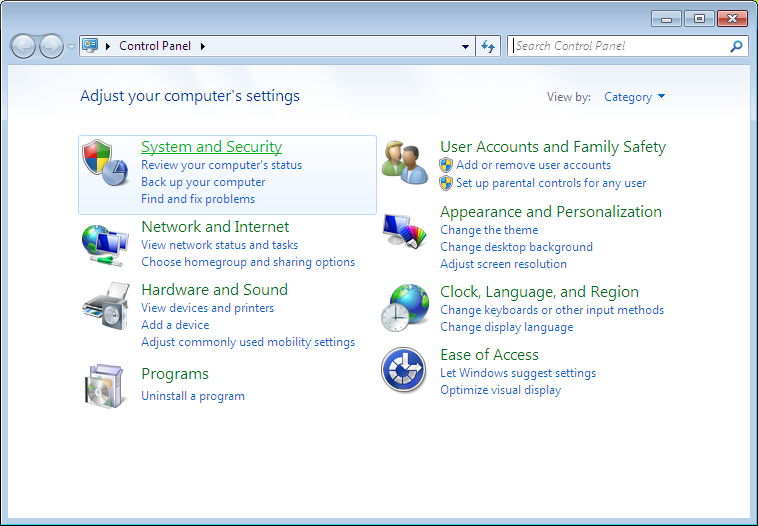Expand the arrow after Control Panel breadcrumb
Image resolution: width=758 pixels, height=526 pixels.
point(203,46)
